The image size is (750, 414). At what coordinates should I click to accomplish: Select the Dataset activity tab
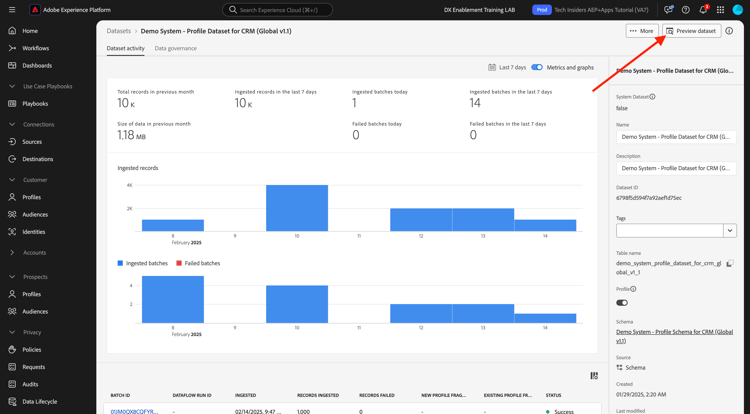pos(125,48)
